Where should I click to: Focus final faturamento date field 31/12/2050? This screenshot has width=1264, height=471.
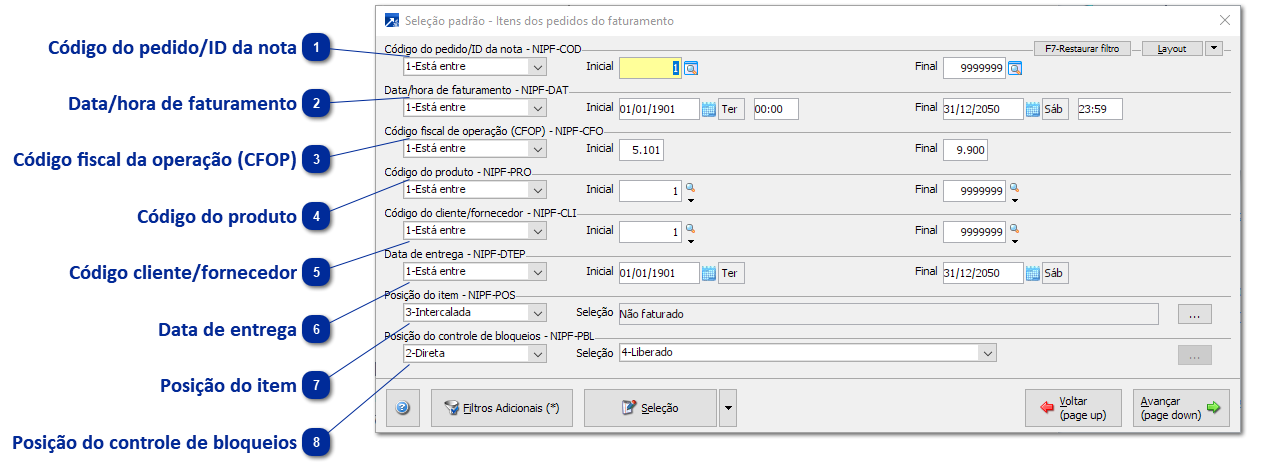coord(983,109)
